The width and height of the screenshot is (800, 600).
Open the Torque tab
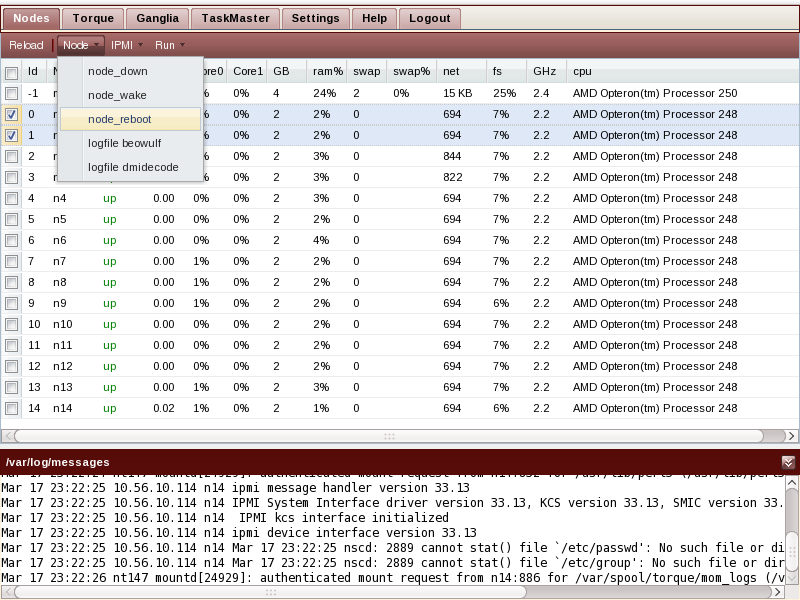93,18
